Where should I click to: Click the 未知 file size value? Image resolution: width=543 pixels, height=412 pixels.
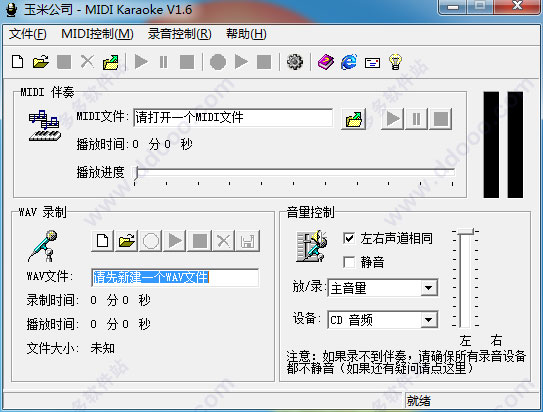[103, 348]
